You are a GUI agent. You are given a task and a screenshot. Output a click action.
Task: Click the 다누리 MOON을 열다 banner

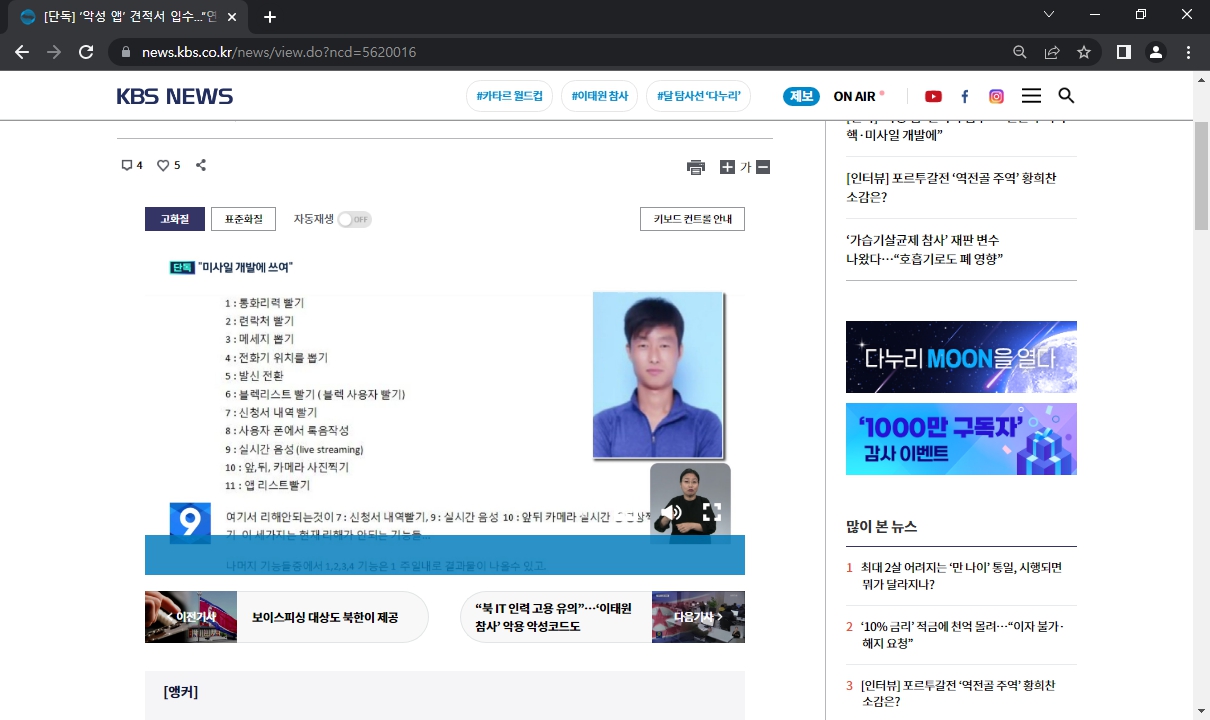(x=961, y=357)
